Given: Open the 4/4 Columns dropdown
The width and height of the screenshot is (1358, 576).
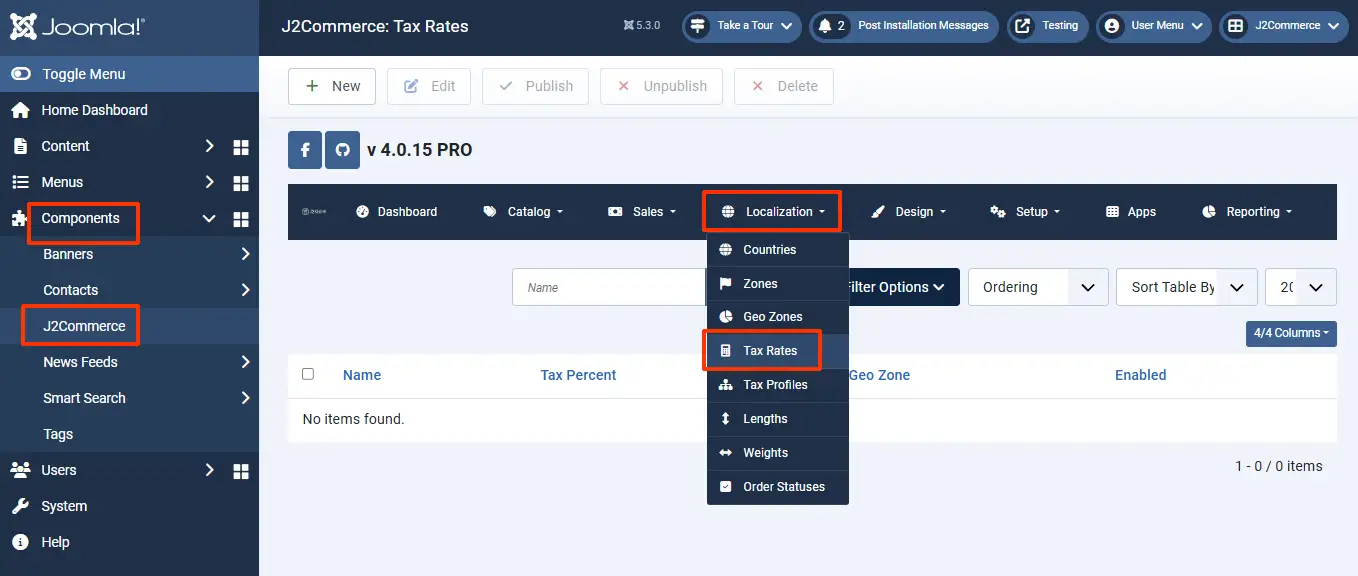Looking at the screenshot, I should coord(1291,333).
